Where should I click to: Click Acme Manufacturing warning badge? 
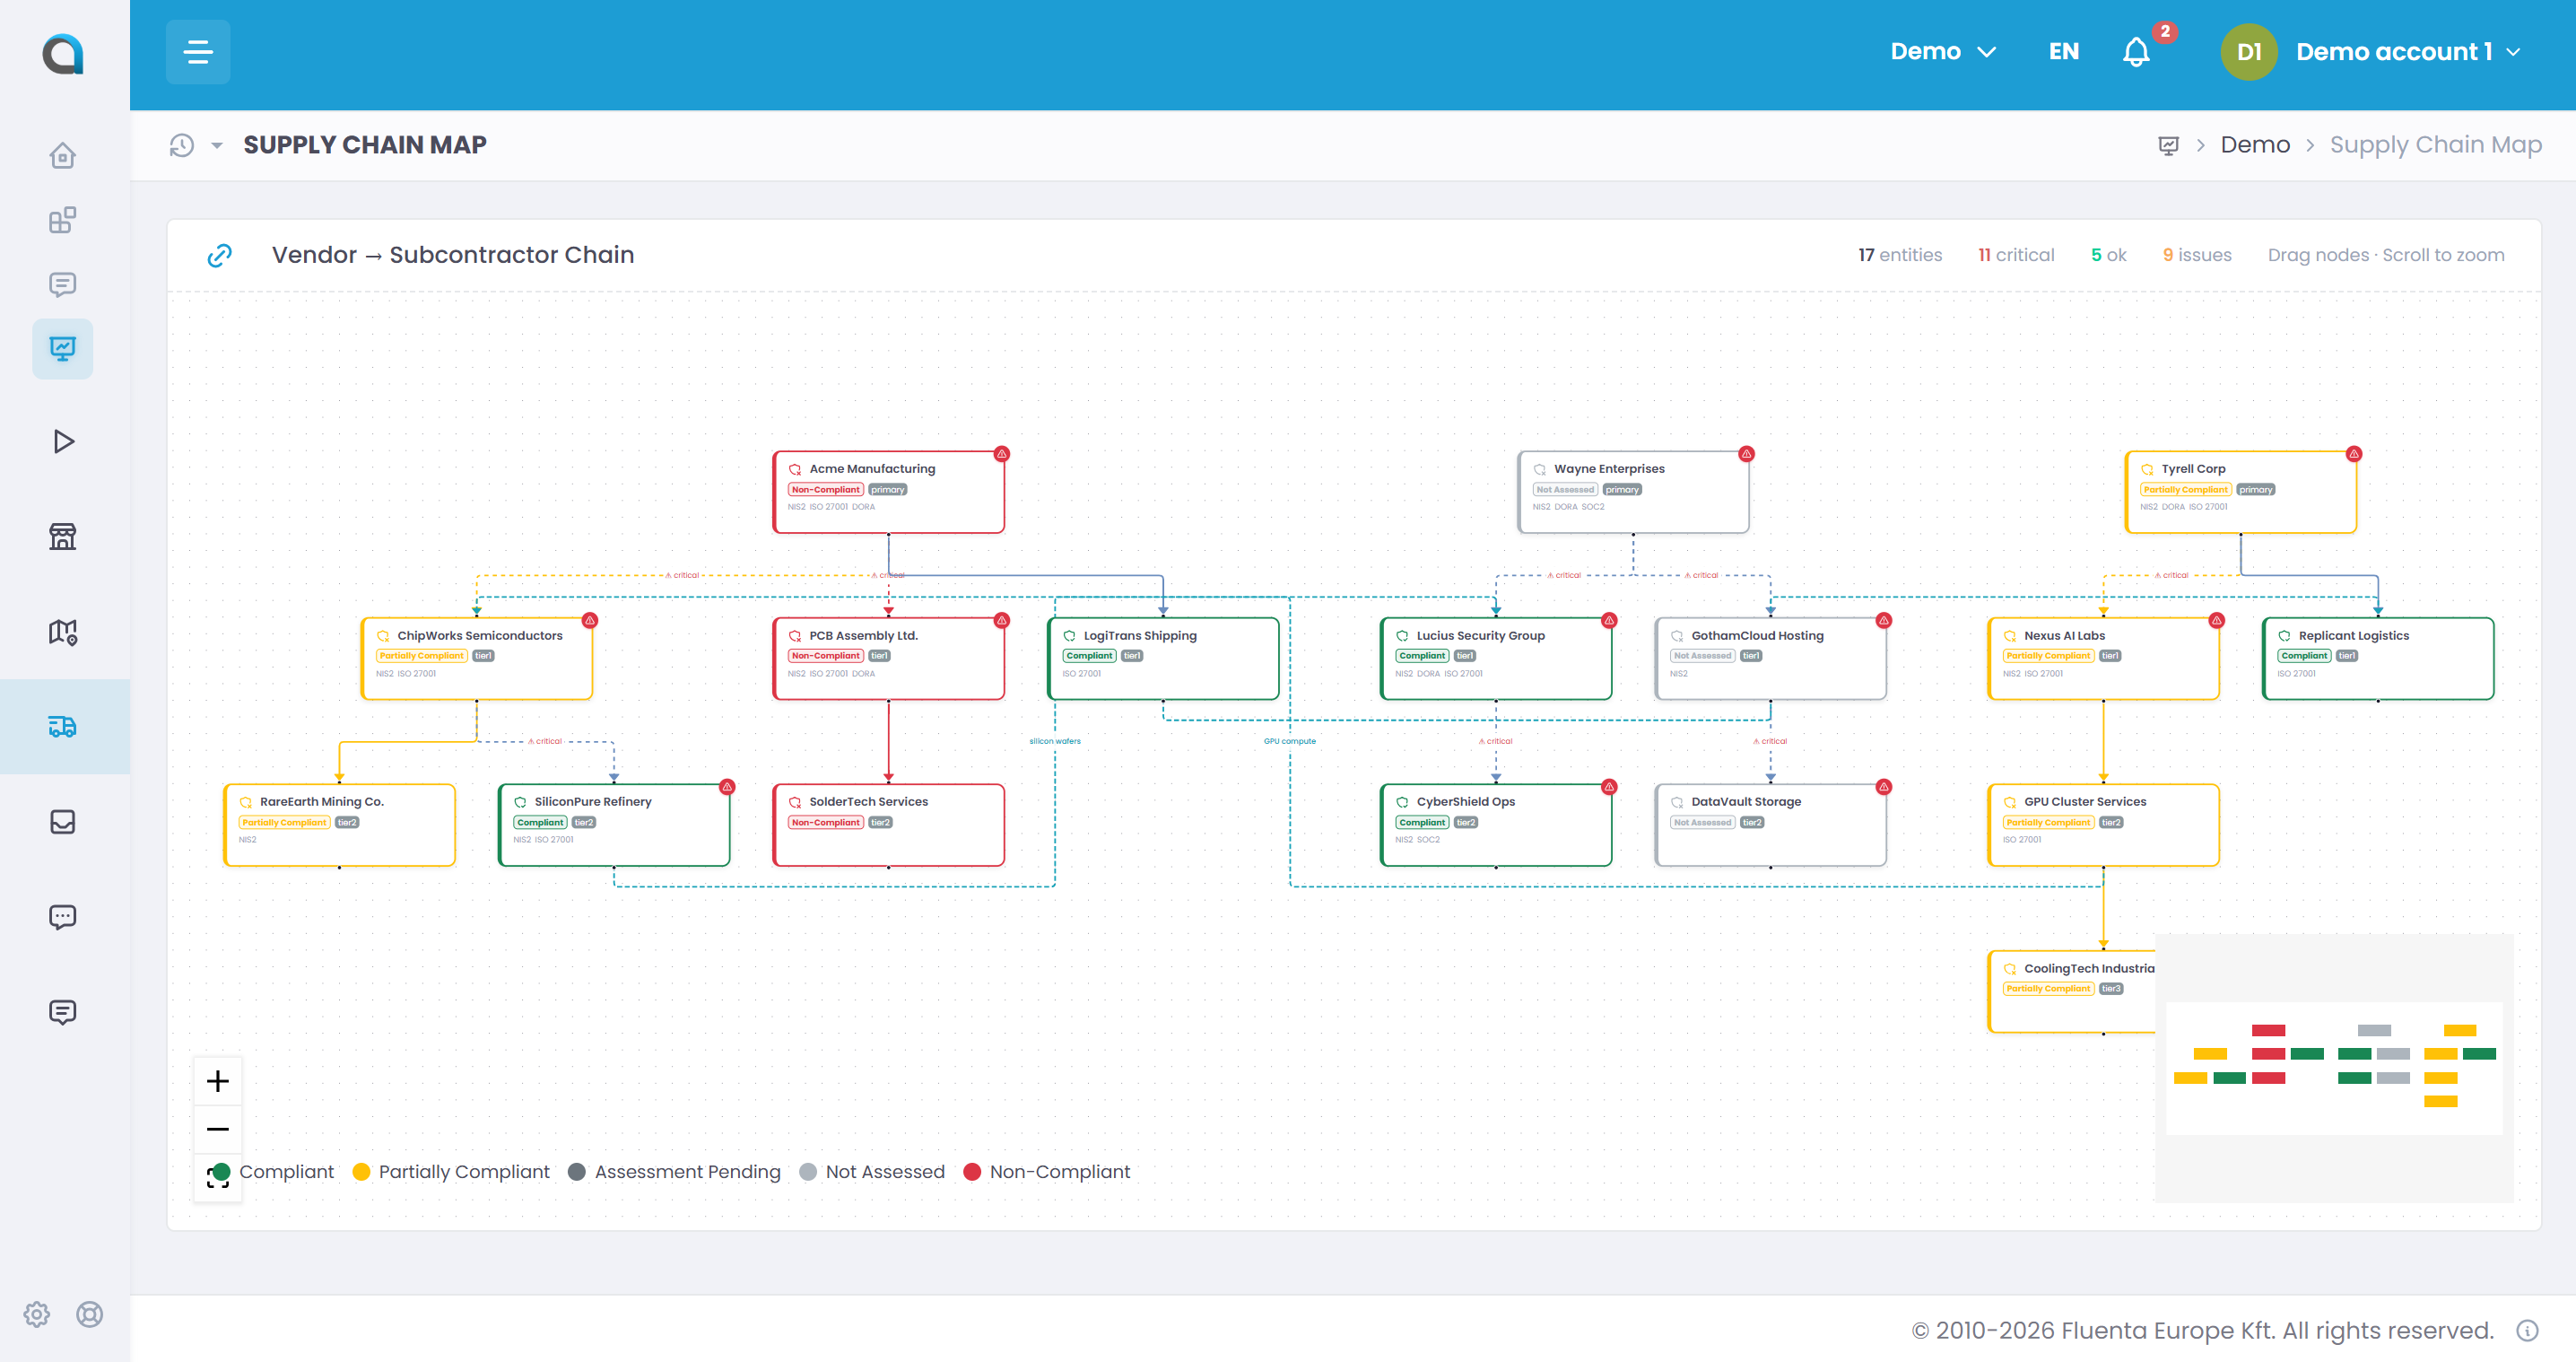(x=1002, y=454)
